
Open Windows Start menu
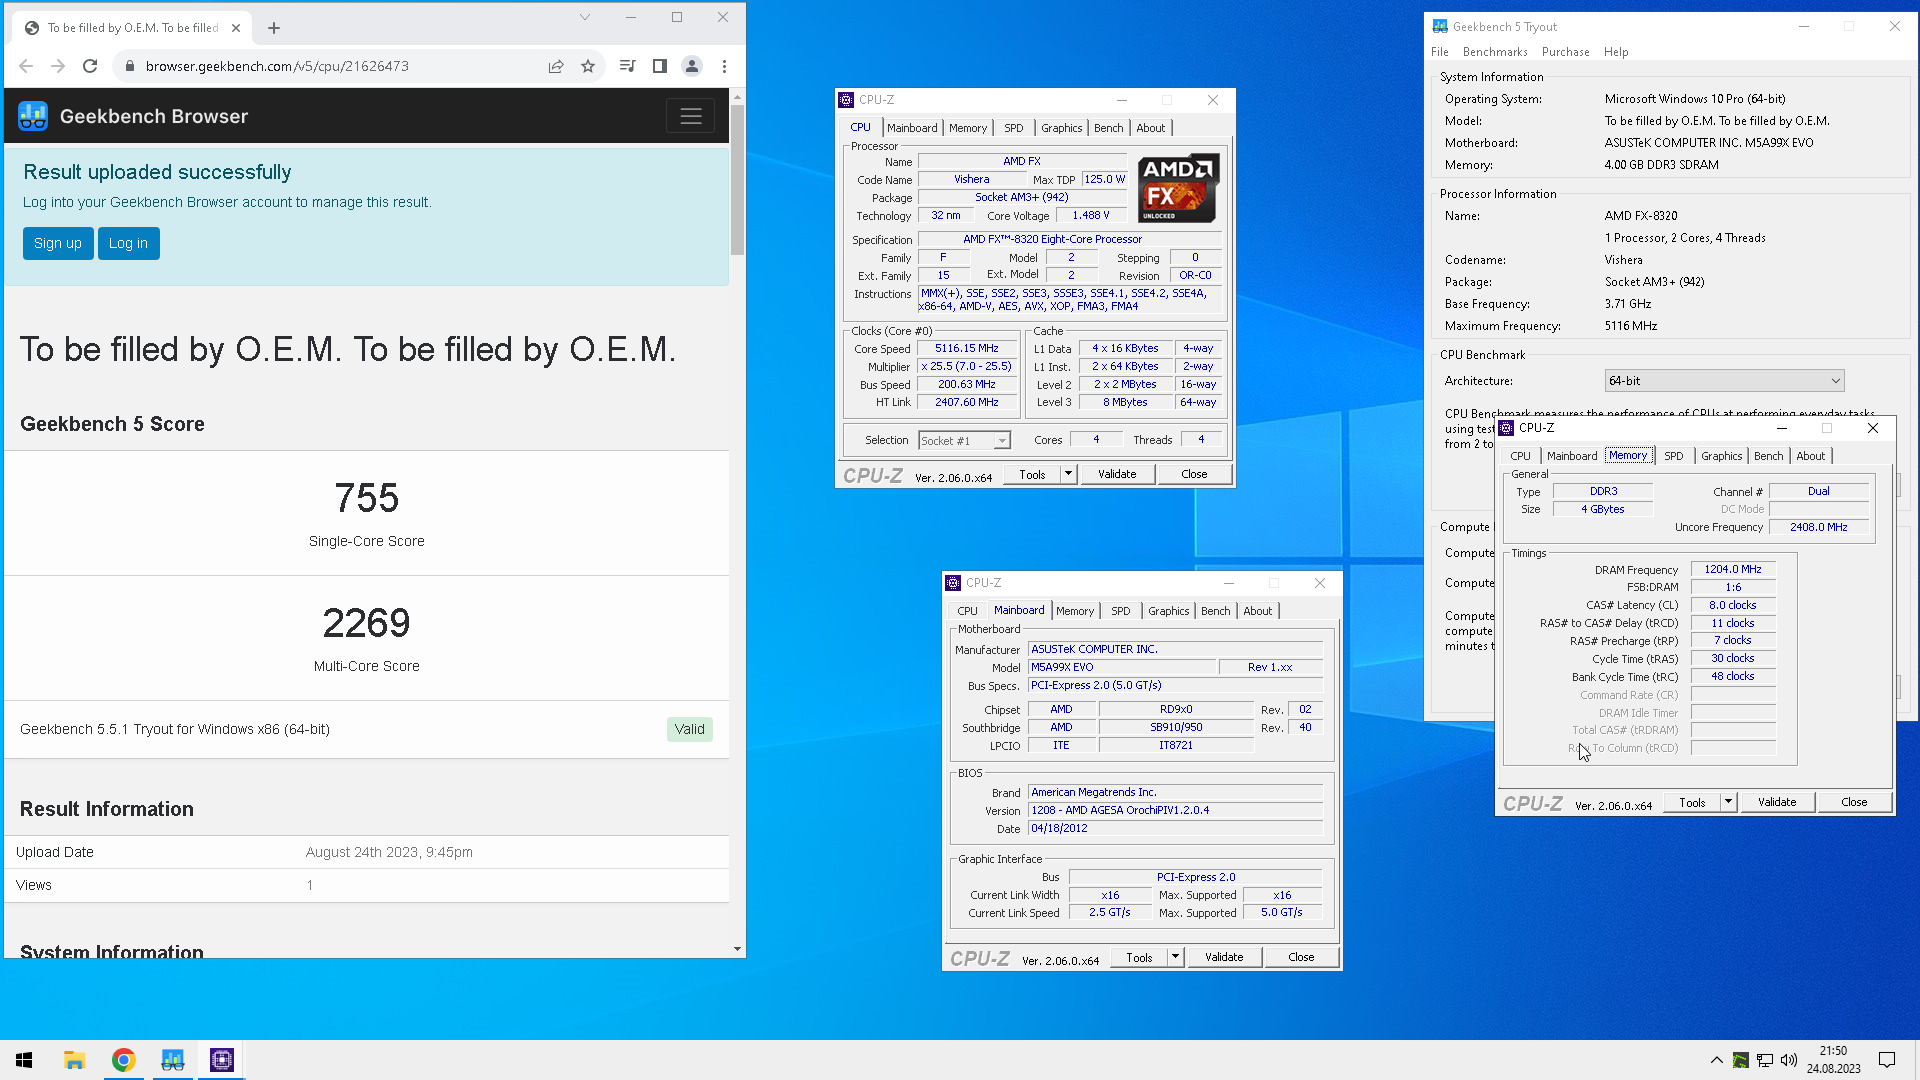click(24, 1060)
